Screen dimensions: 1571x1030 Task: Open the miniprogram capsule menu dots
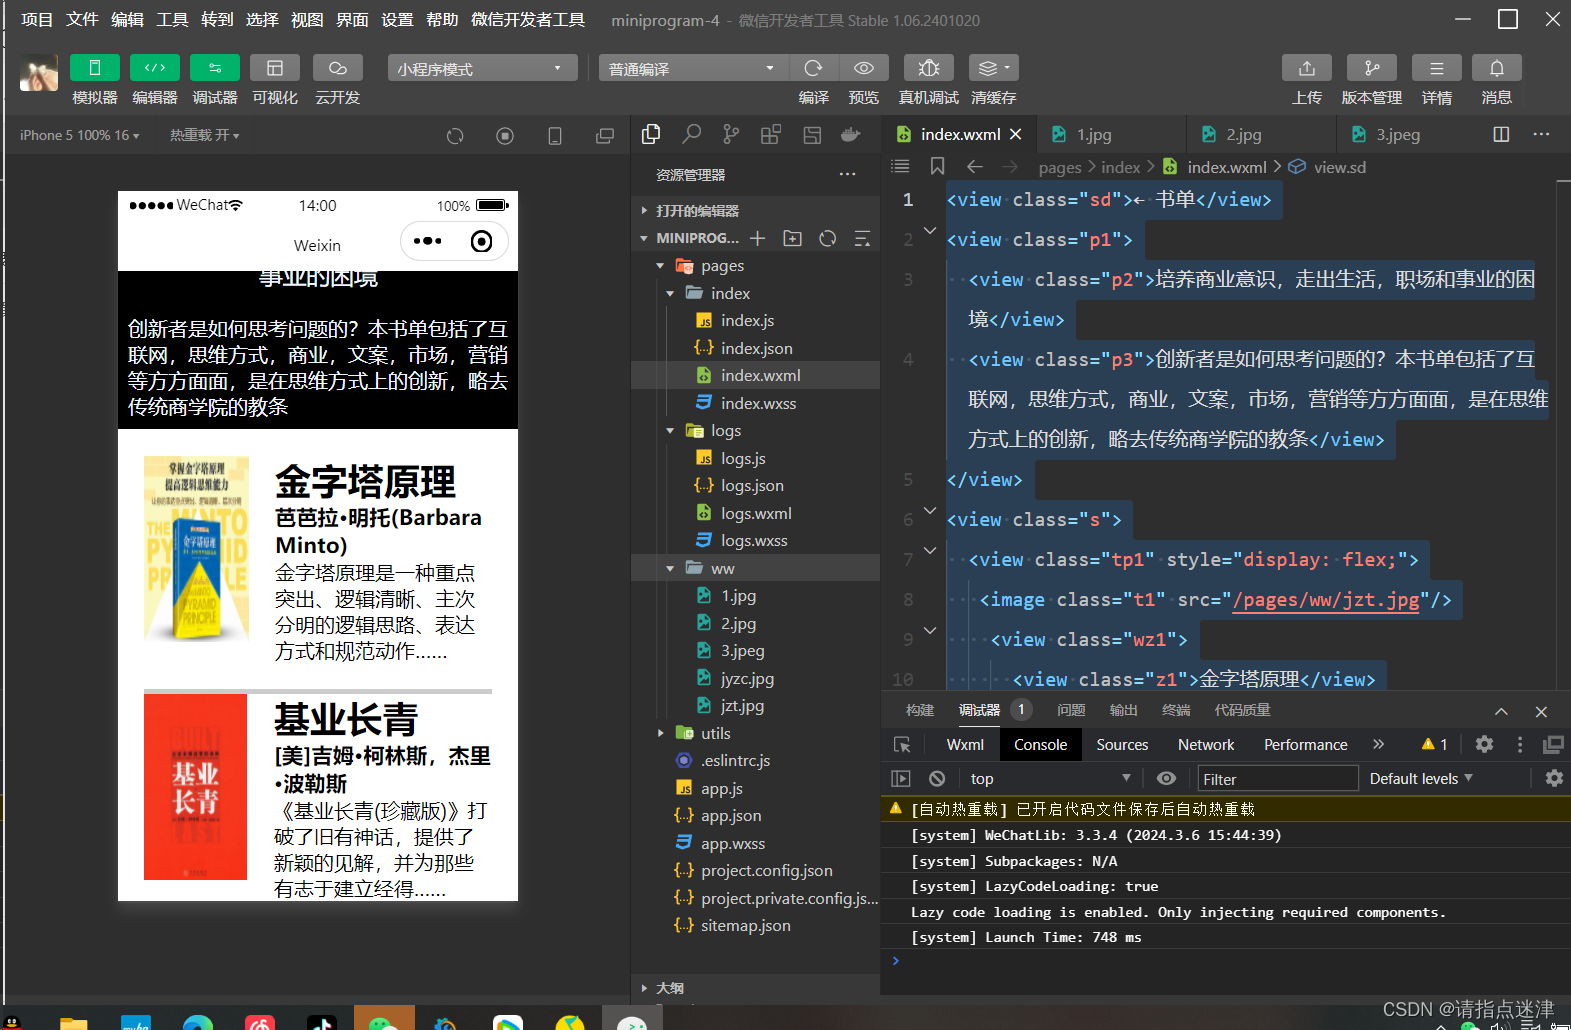tap(428, 241)
